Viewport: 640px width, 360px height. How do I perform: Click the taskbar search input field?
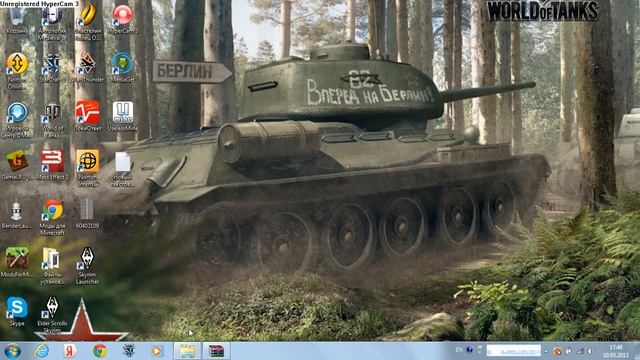[513, 350]
